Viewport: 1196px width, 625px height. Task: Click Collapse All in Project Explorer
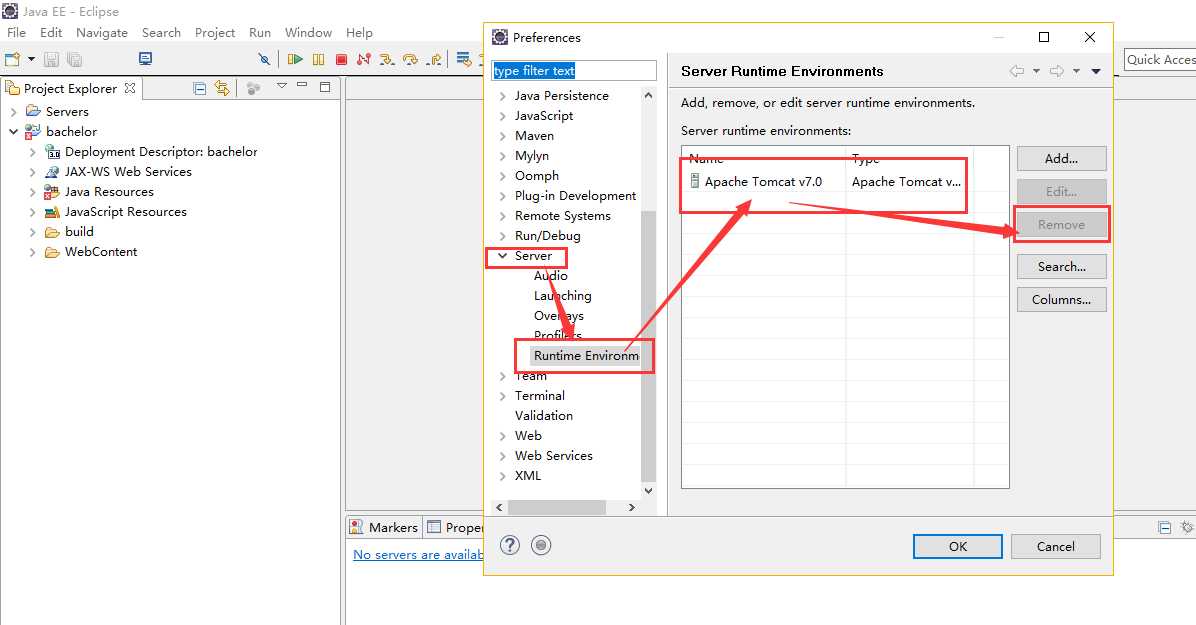click(x=200, y=88)
